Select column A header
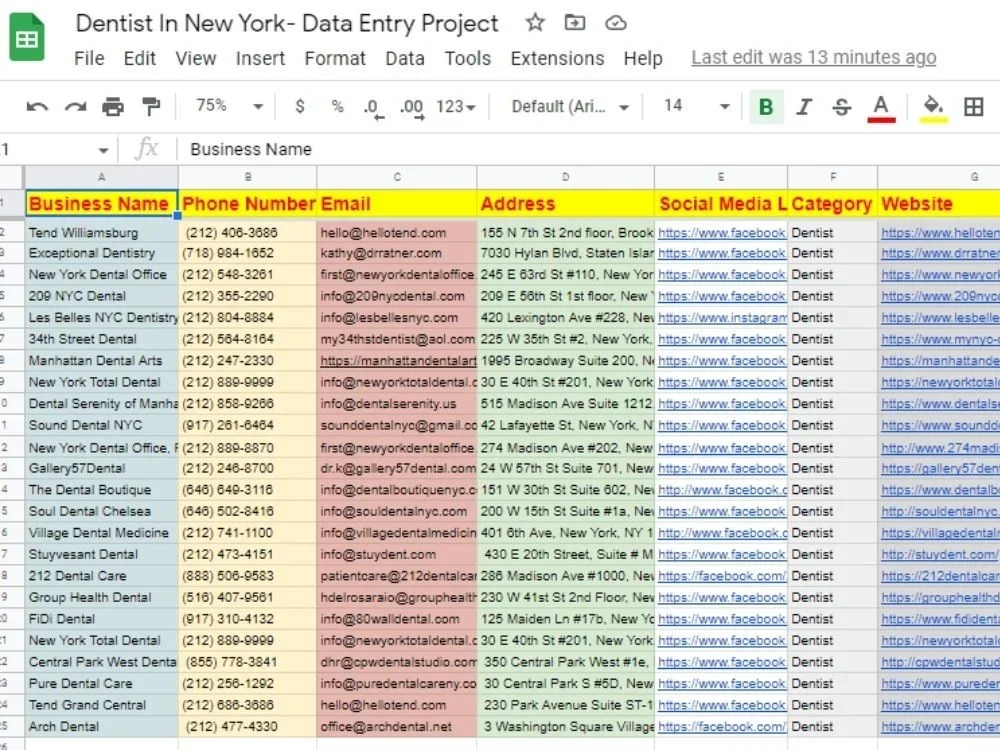Screen dimensions: 1000x750 (x=101, y=177)
